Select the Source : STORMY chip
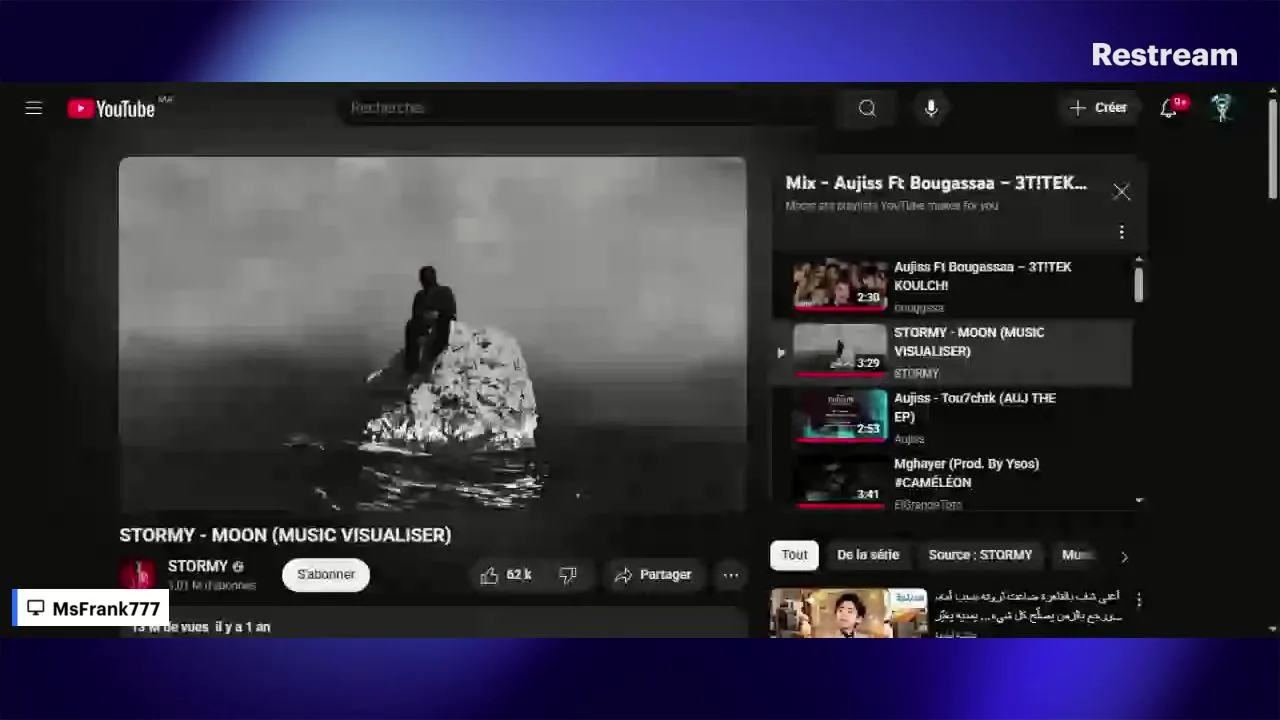Viewport: 1280px width, 720px height. click(x=980, y=555)
